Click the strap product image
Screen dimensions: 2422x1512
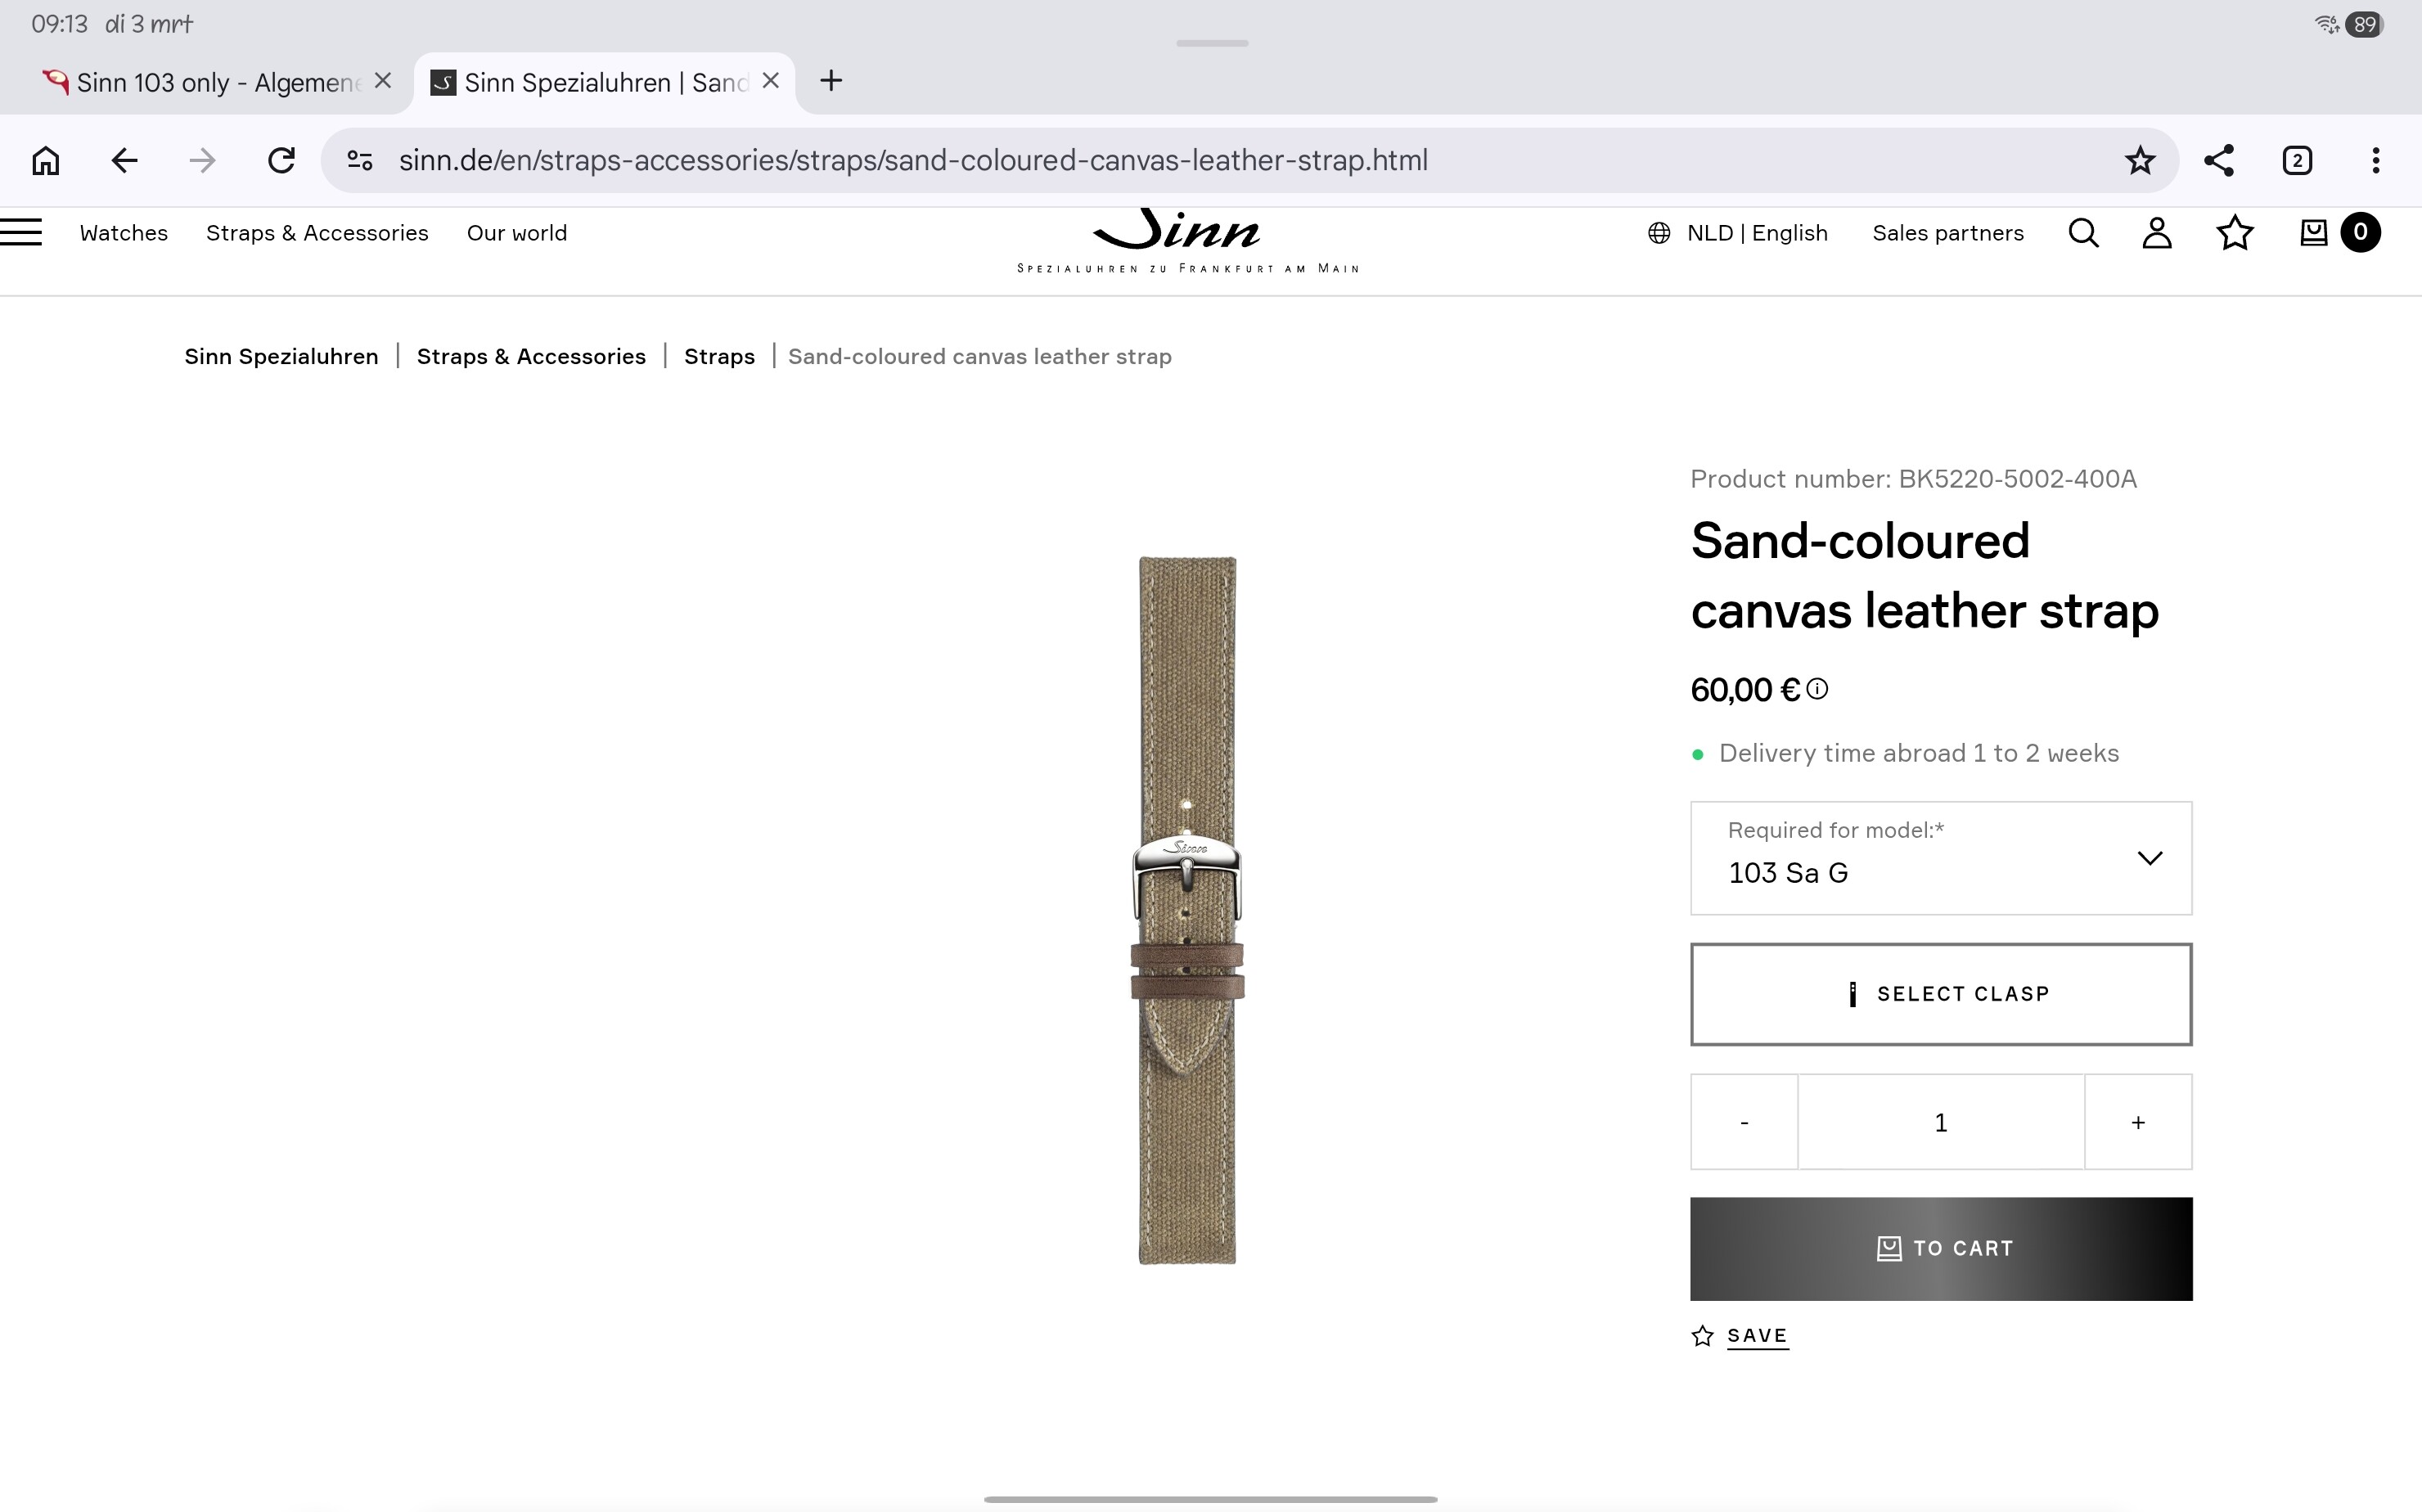coord(1187,910)
